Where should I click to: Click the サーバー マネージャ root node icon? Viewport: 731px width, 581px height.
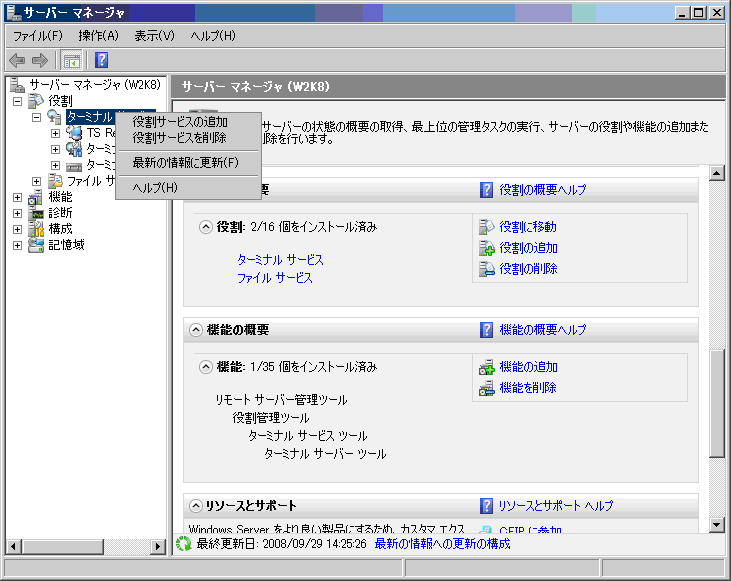[x=18, y=84]
